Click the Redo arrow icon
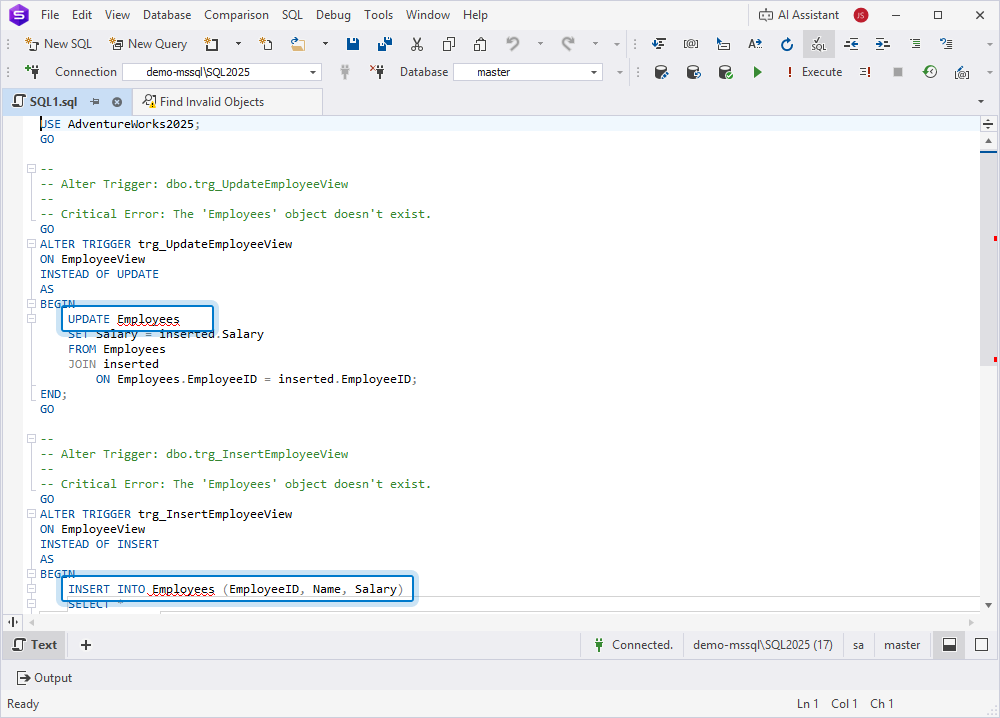The height and width of the screenshot is (718, 1000). [x=568, y=44]
